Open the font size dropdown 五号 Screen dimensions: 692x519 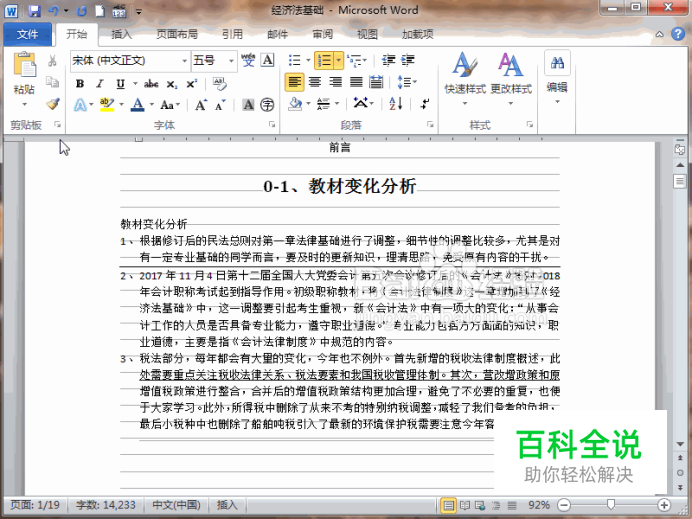[x=231, y=60]
